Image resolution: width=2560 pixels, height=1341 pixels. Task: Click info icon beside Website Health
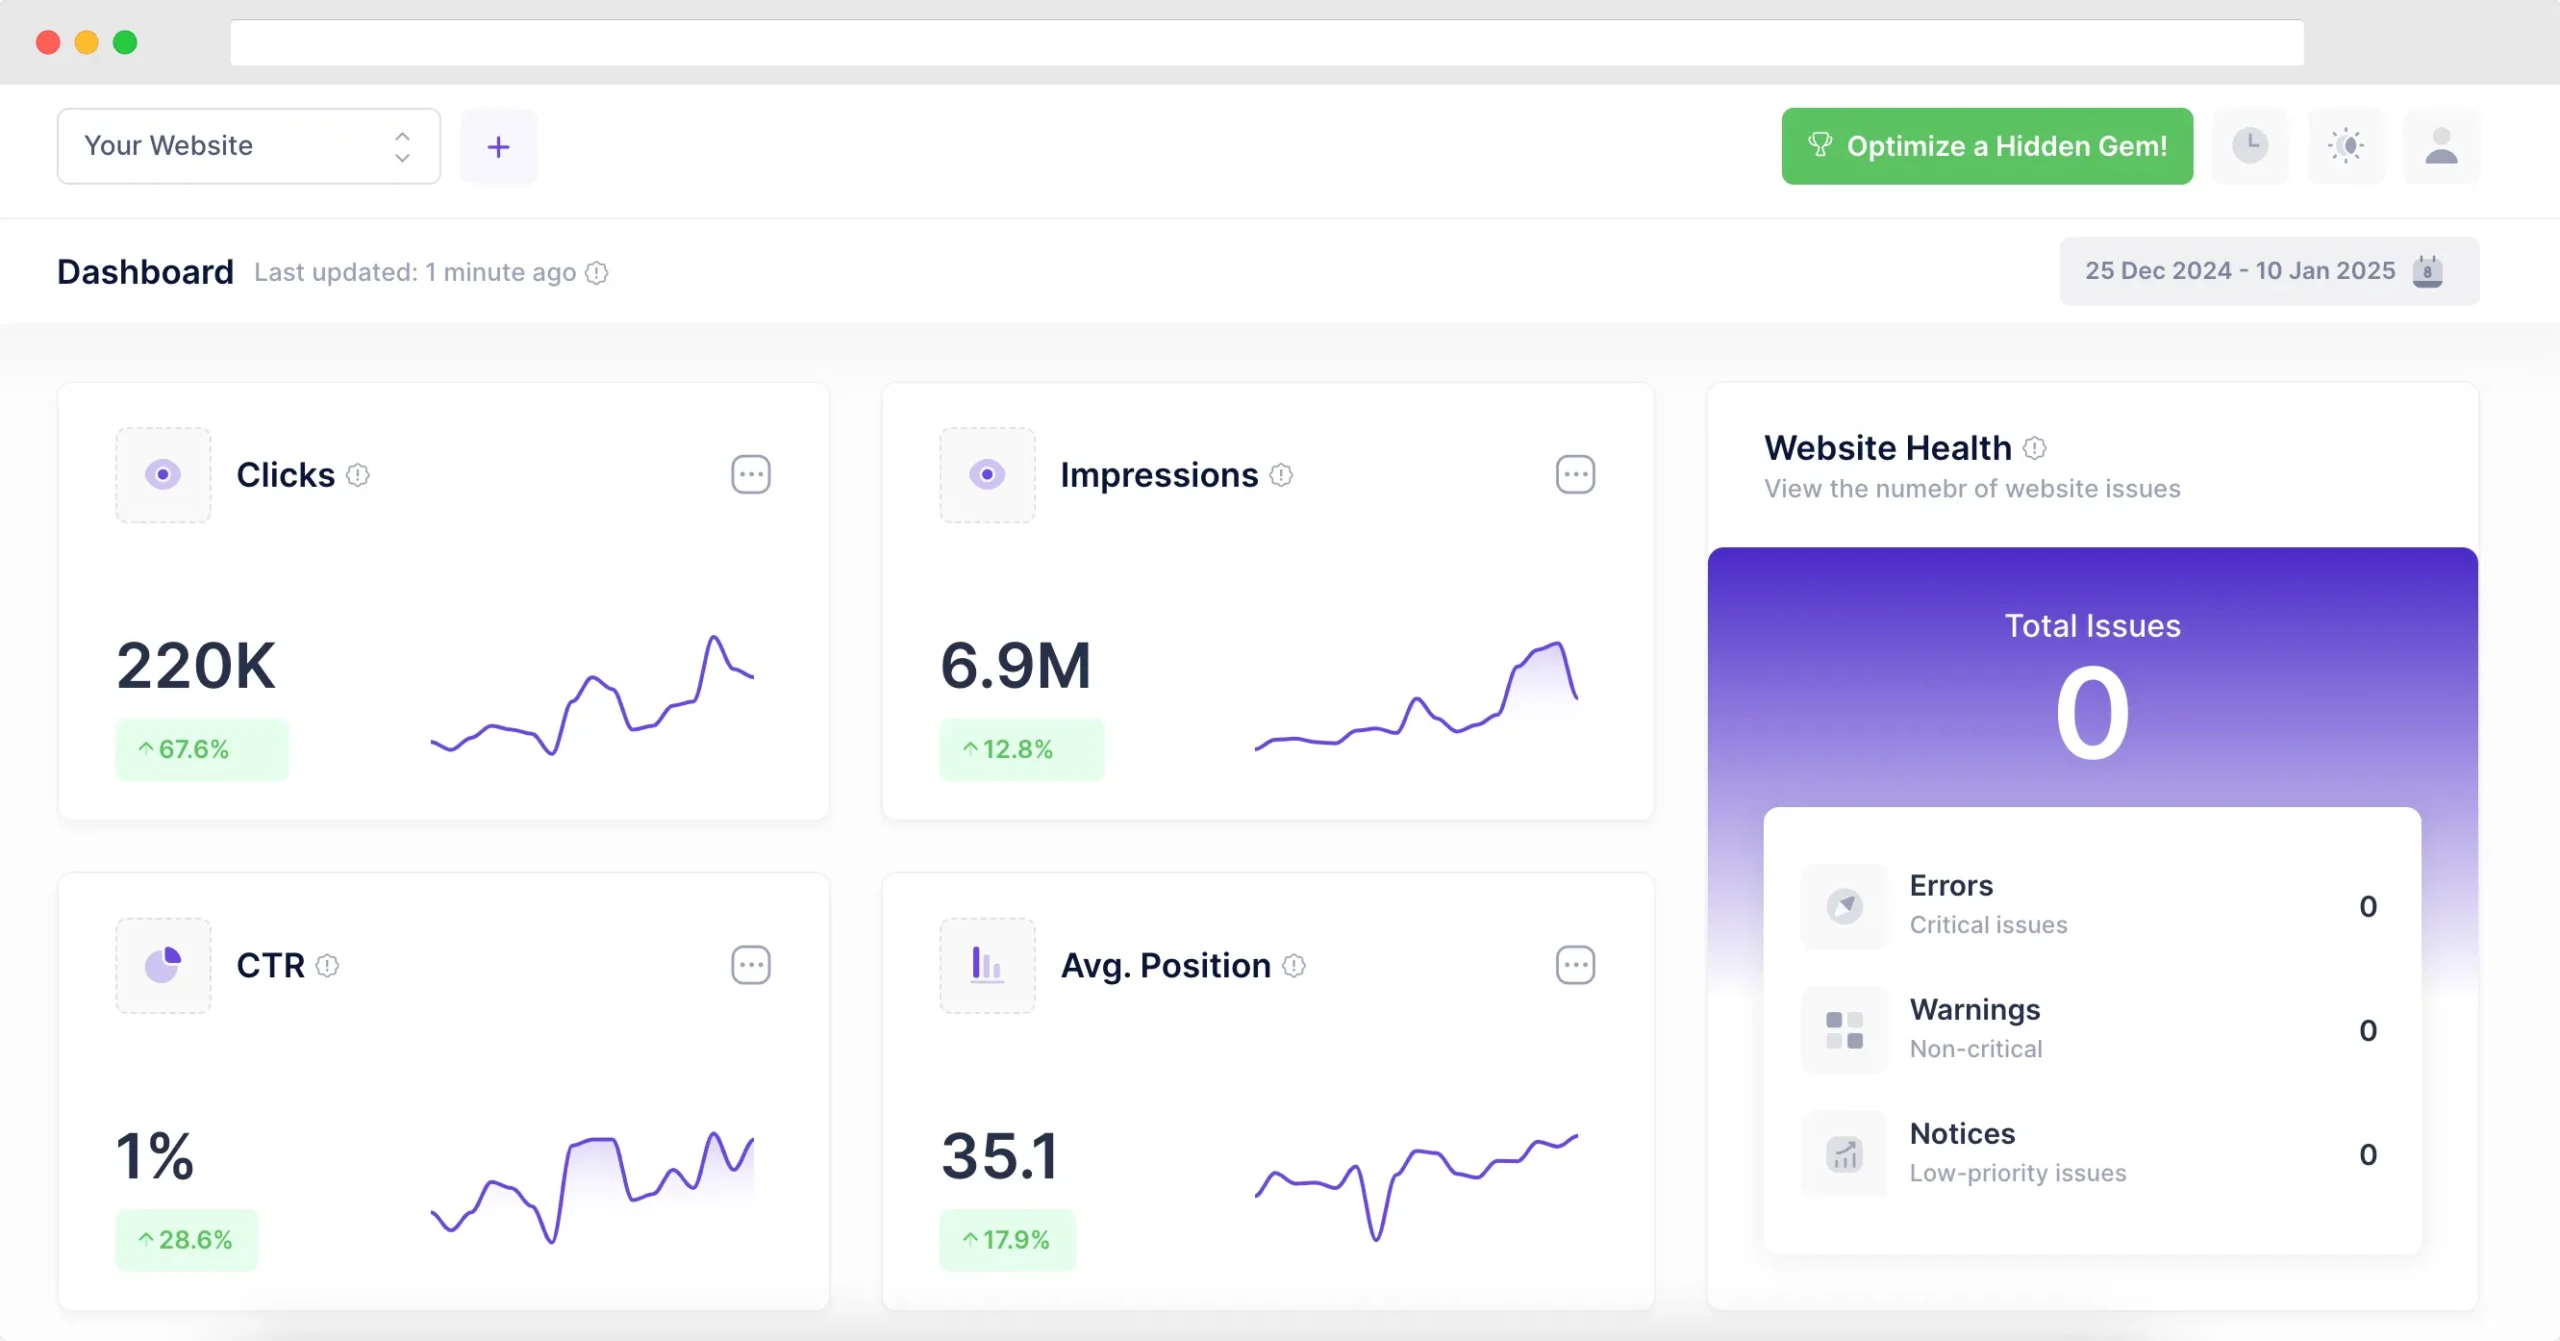(2035, 448)
